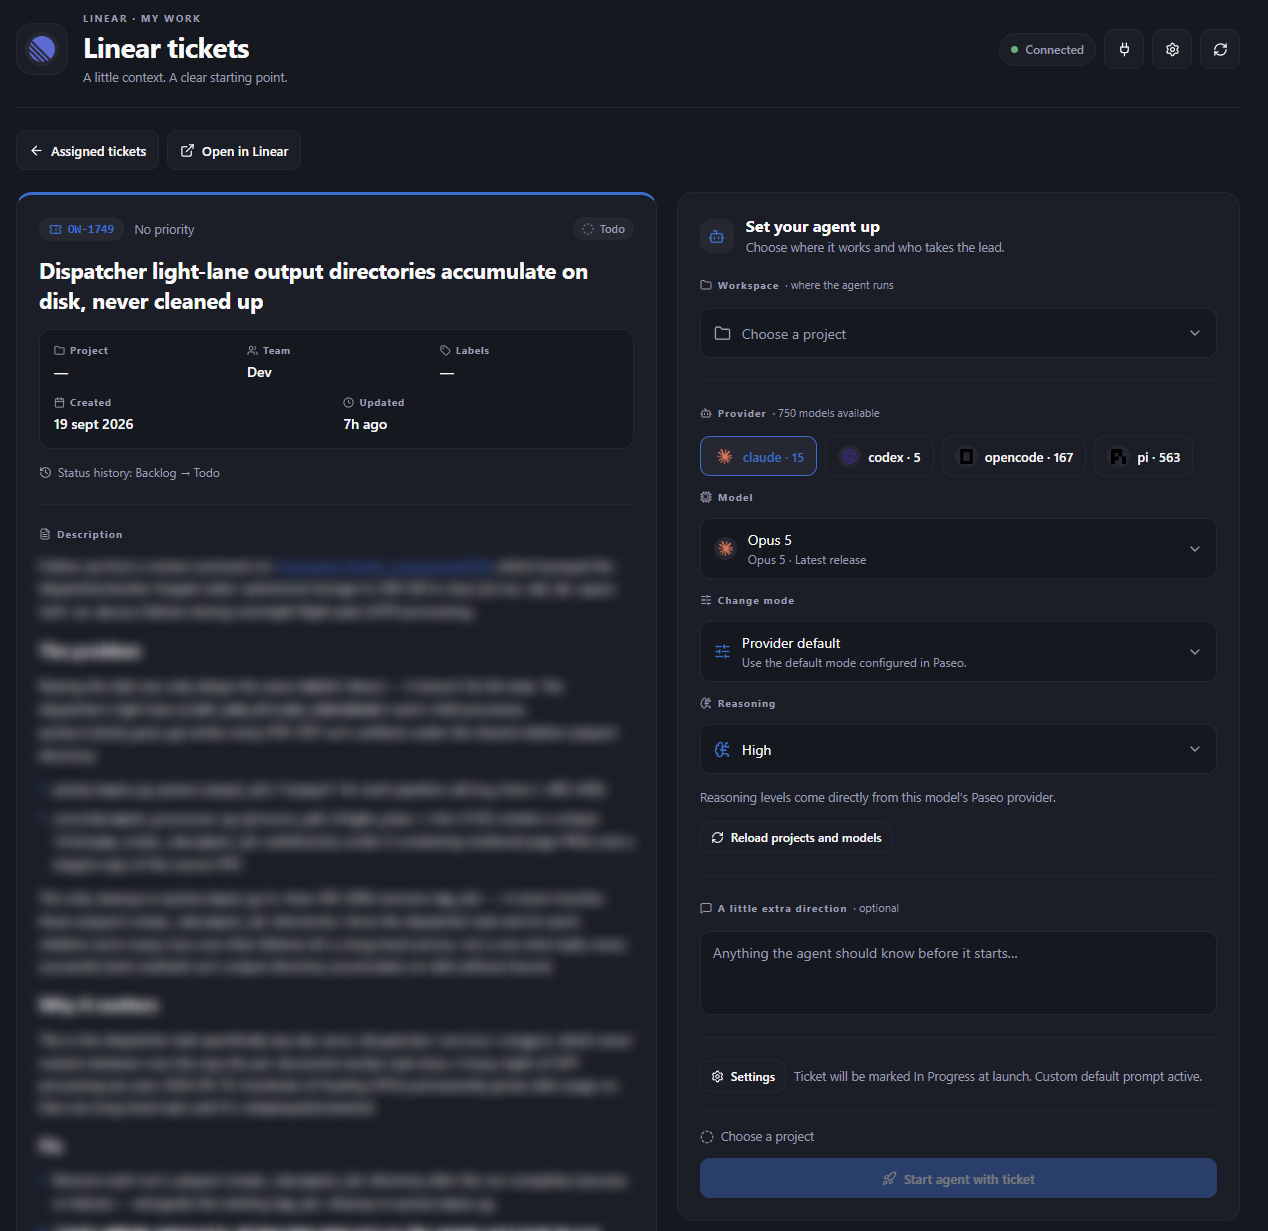Click the plug connection icon in header
This screenshot has height=1231, width=1268.
1124,49
